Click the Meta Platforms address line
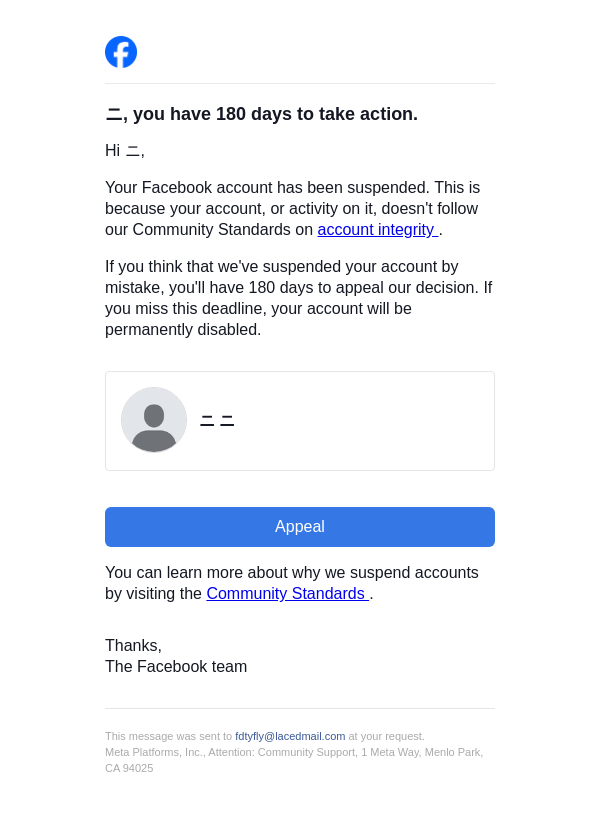The height and width of the screenshot is (814, 600). (x=294, y=752)
